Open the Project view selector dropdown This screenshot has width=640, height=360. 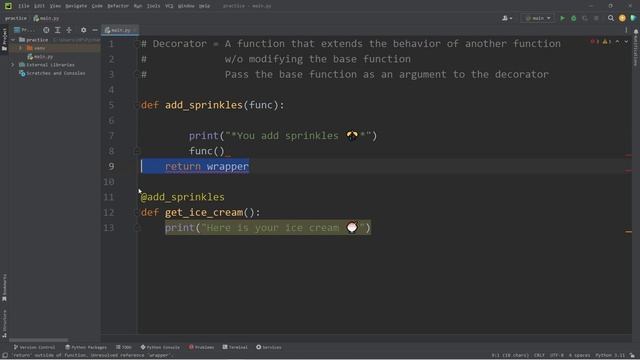[x=24, y=30]
